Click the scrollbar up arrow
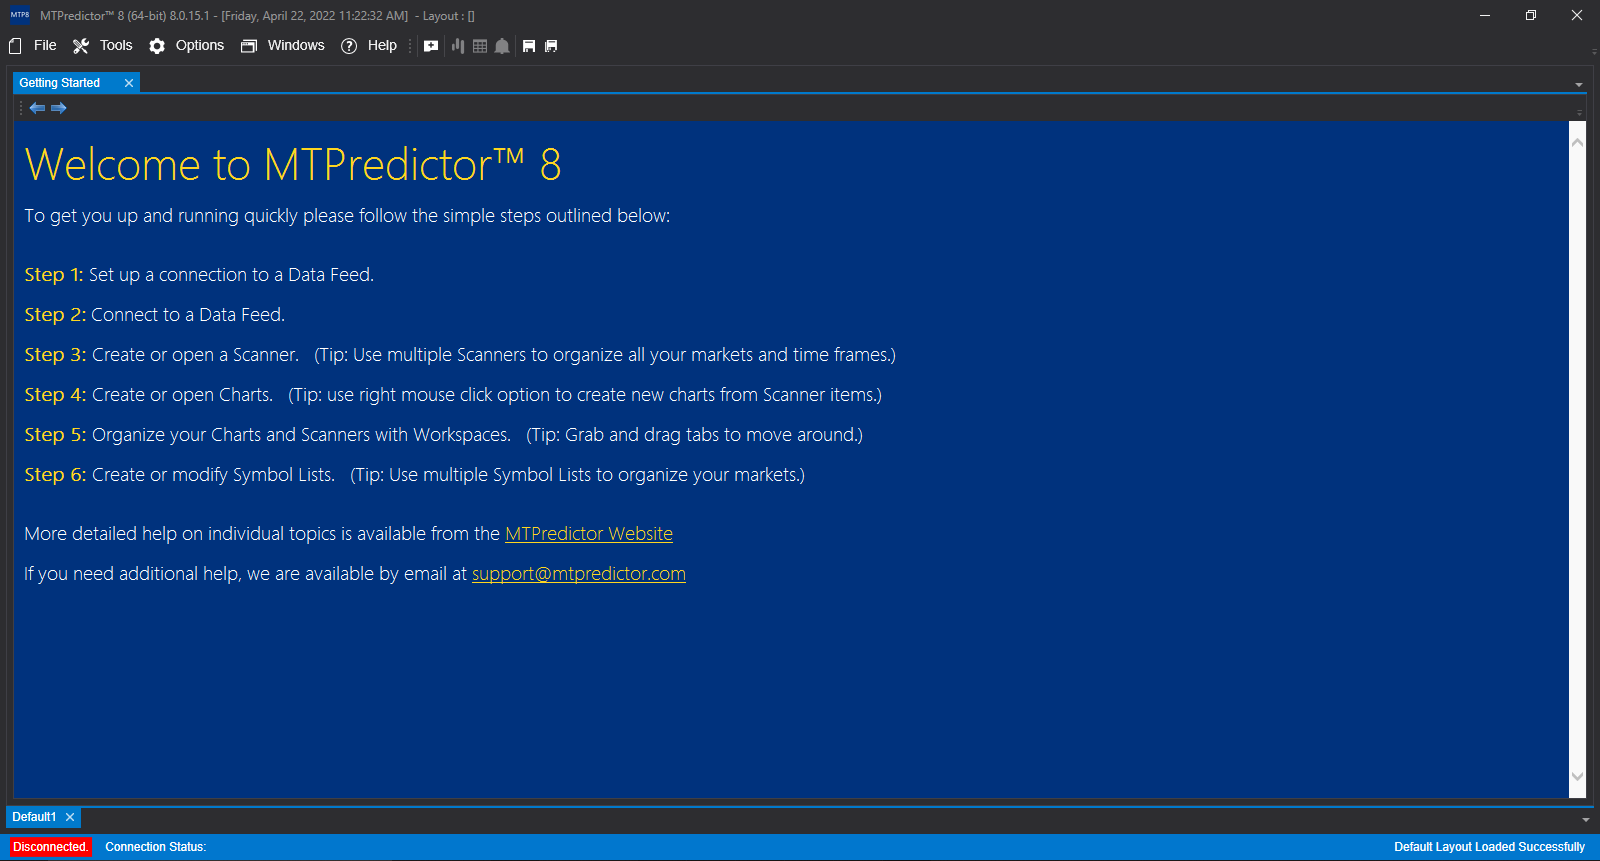Viewport: 1600px width, 861px height. click(x=1578, y=142)
